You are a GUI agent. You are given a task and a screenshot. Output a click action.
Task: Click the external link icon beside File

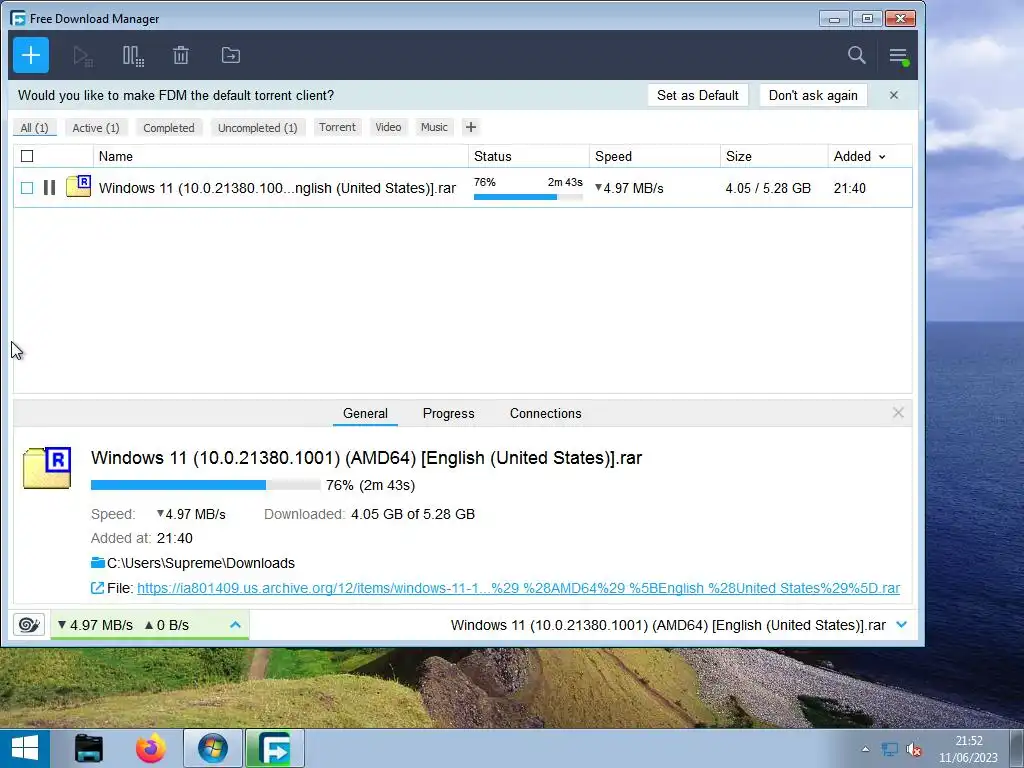pos(97,588)
